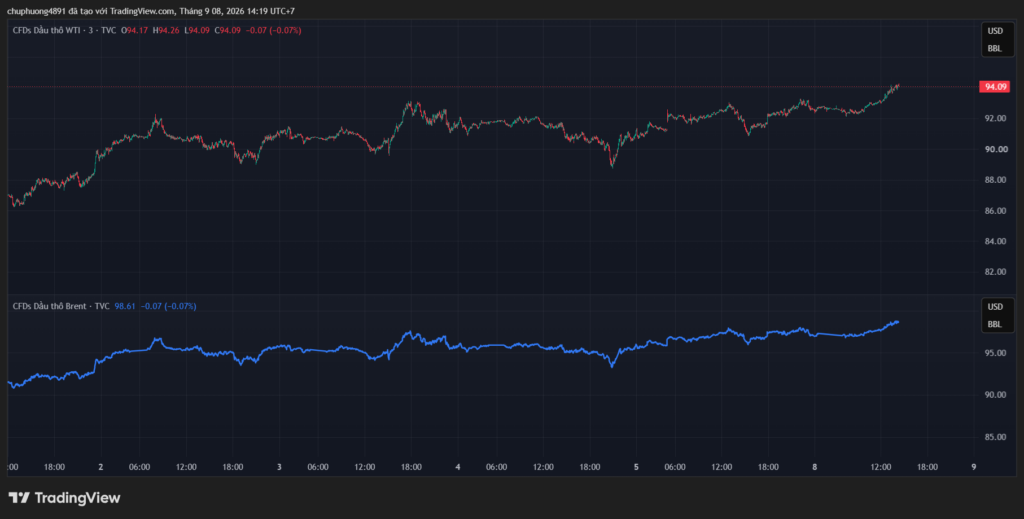Open the USD BBL unit box on Brent pane
1024x519 pixels.
pos(997,315)
